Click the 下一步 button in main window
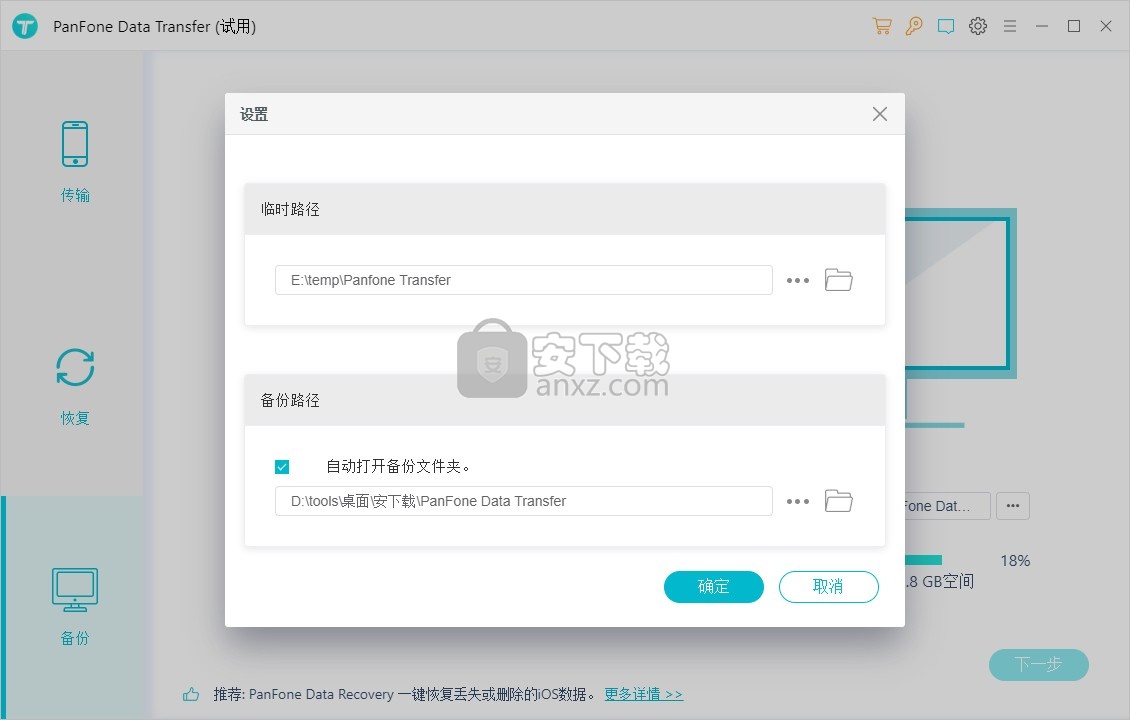This screenshot has width=1130, height=720. click(1038, 665)
